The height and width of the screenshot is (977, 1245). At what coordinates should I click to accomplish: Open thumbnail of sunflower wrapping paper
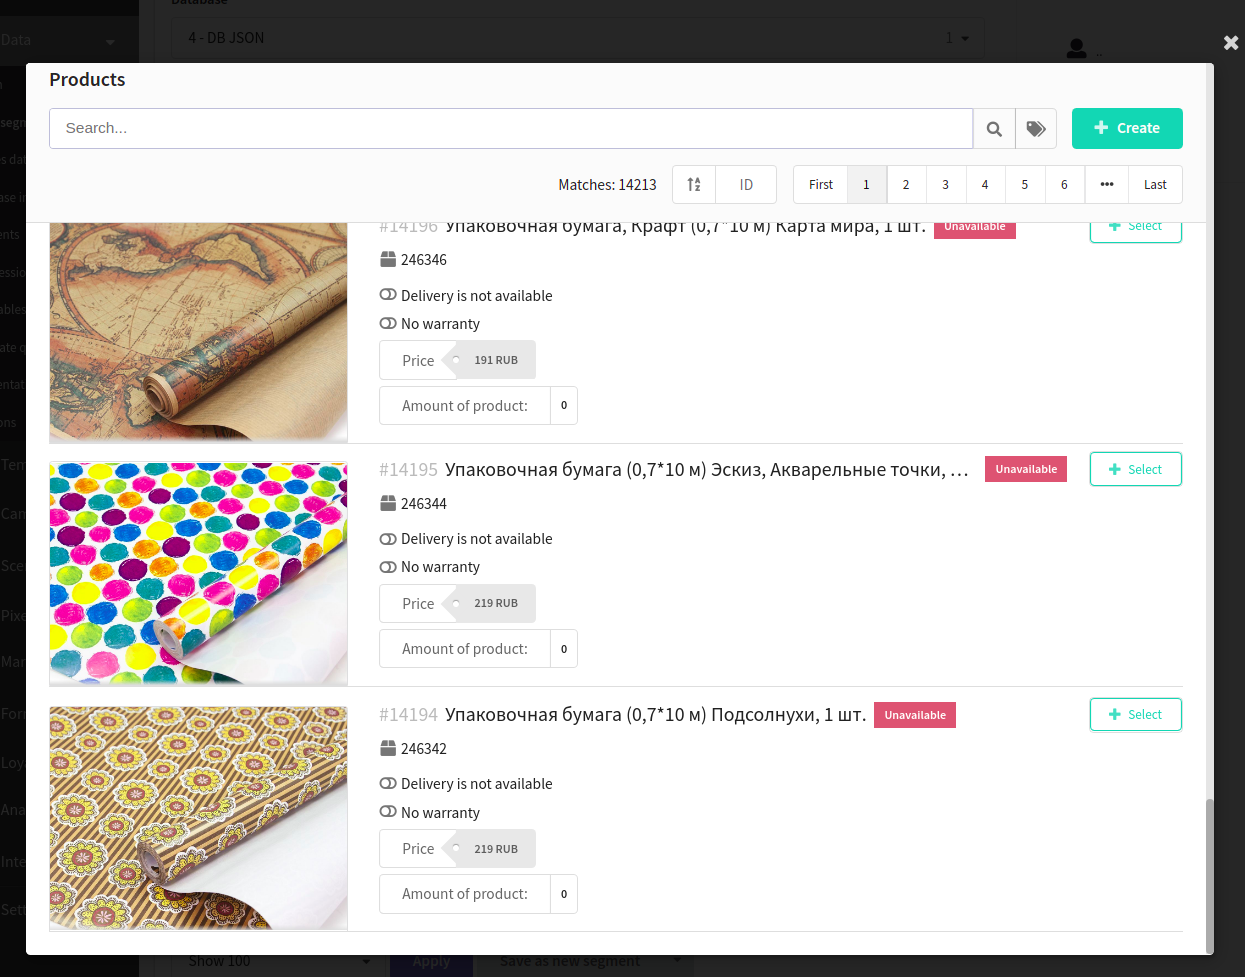tap(198, 818)
